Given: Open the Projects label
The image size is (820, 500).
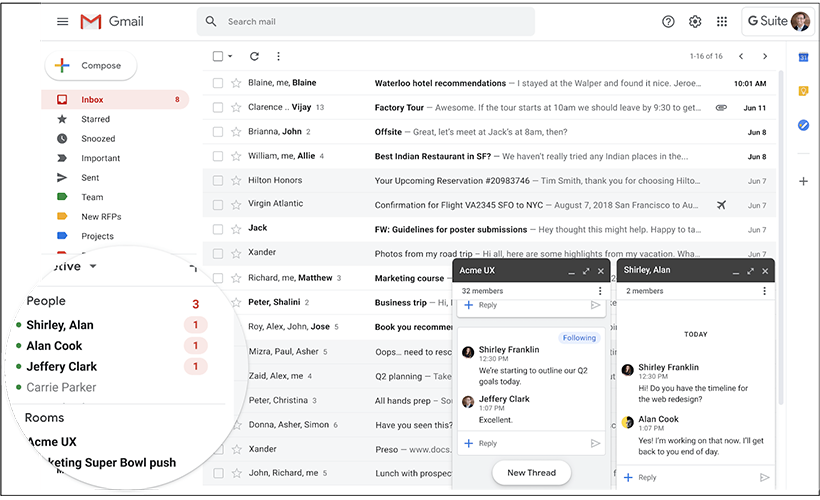Looking at the screenshot, I should tap(97, 236).
